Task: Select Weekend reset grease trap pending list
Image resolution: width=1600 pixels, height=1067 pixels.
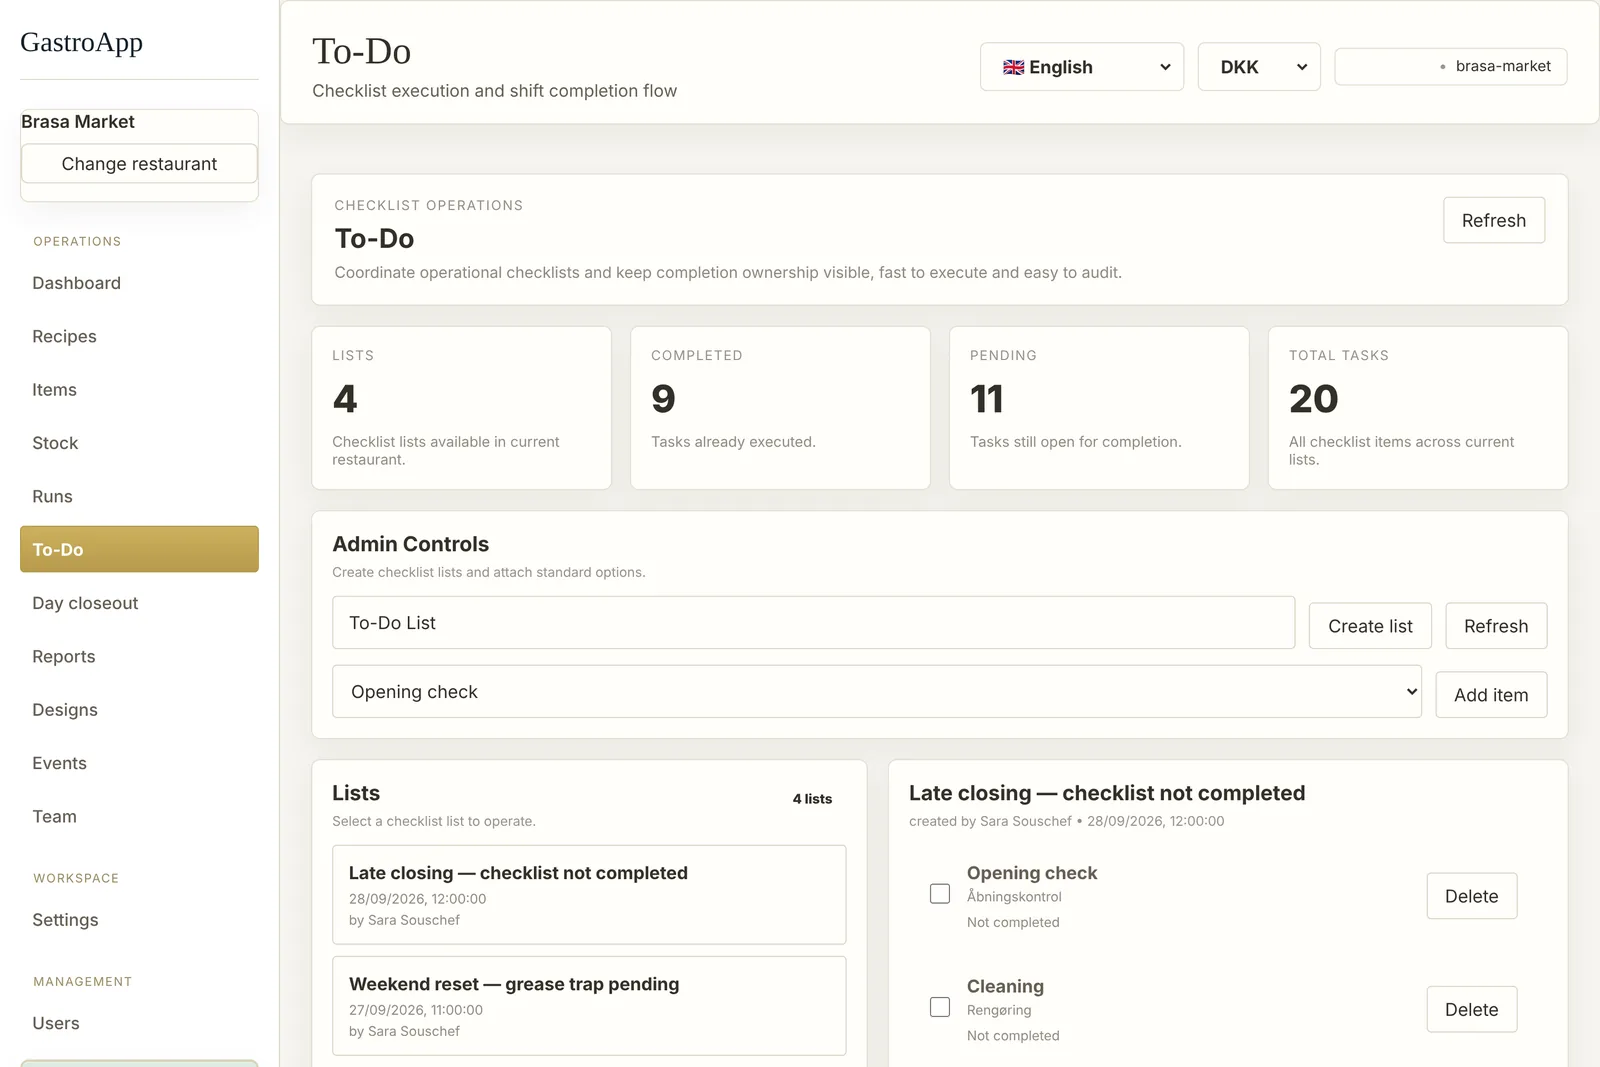Action: (589, 1006)
